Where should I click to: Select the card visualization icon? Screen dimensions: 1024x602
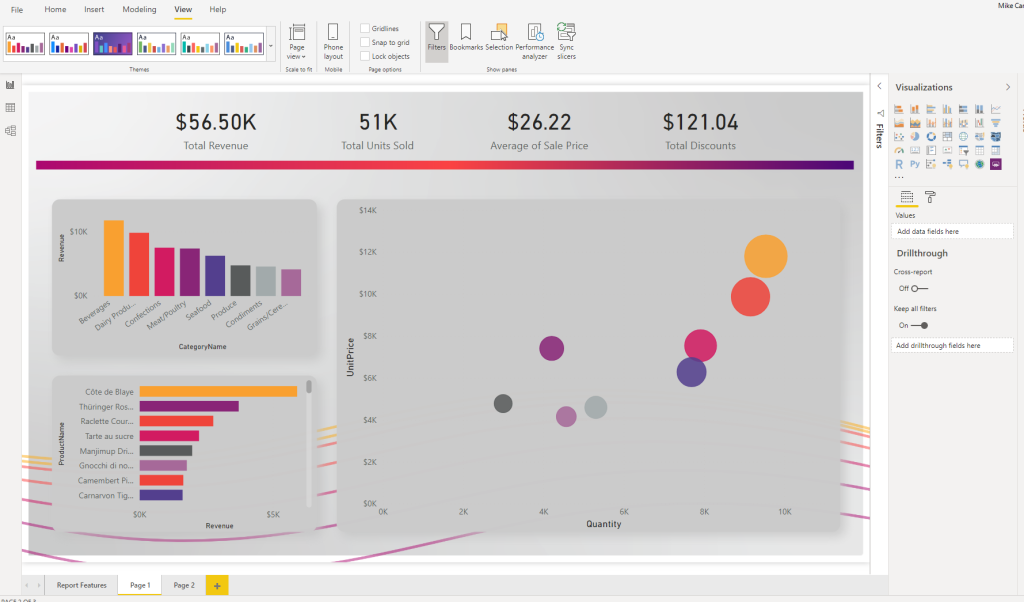(x=915, y=150)
